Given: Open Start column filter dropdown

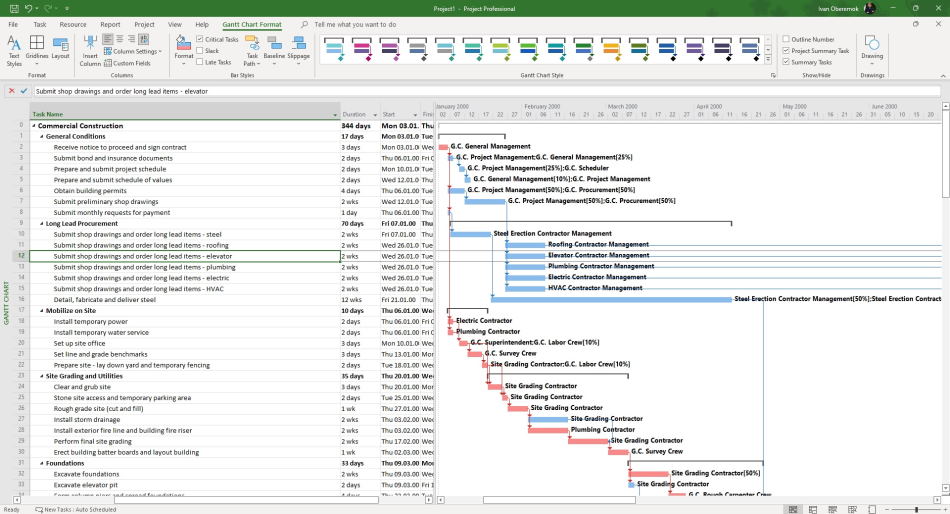Looking at the screenshot, I should [x=416, y=115].
